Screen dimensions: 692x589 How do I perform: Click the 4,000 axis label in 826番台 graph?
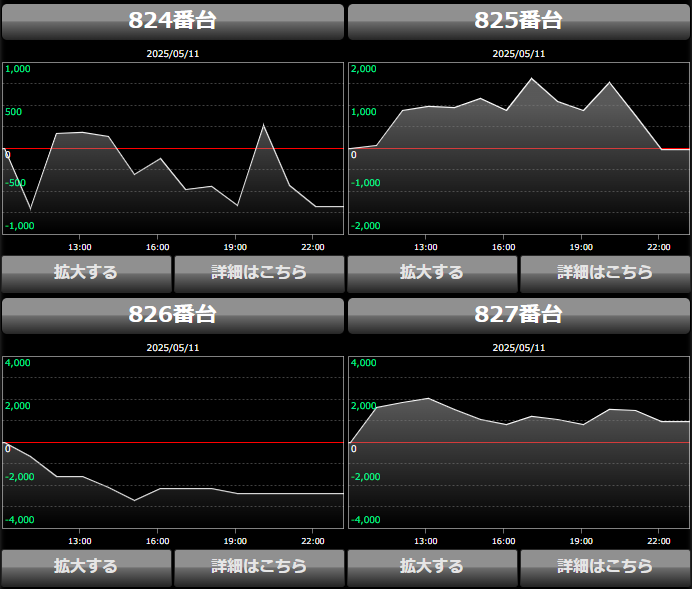pos(18,363)
